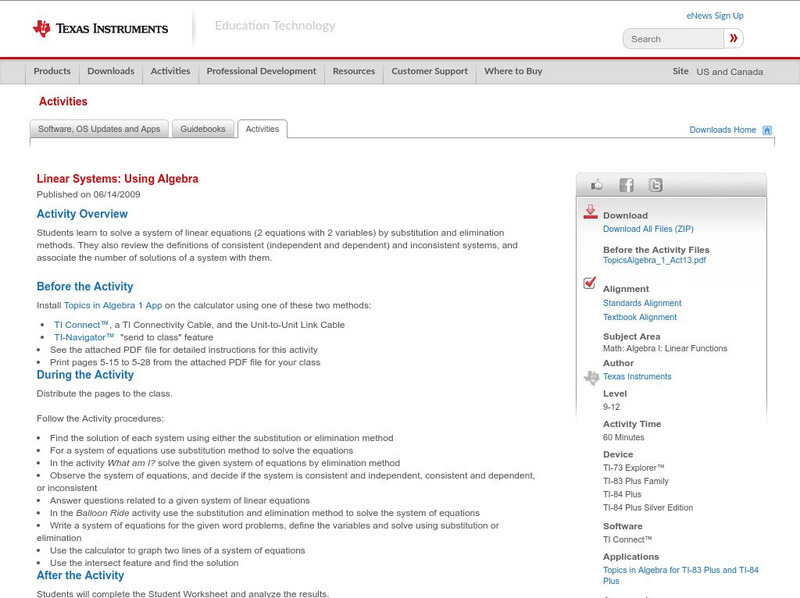The image size is (800, 598).
Task: Open the TI Connect link
Action: [82, 325]
